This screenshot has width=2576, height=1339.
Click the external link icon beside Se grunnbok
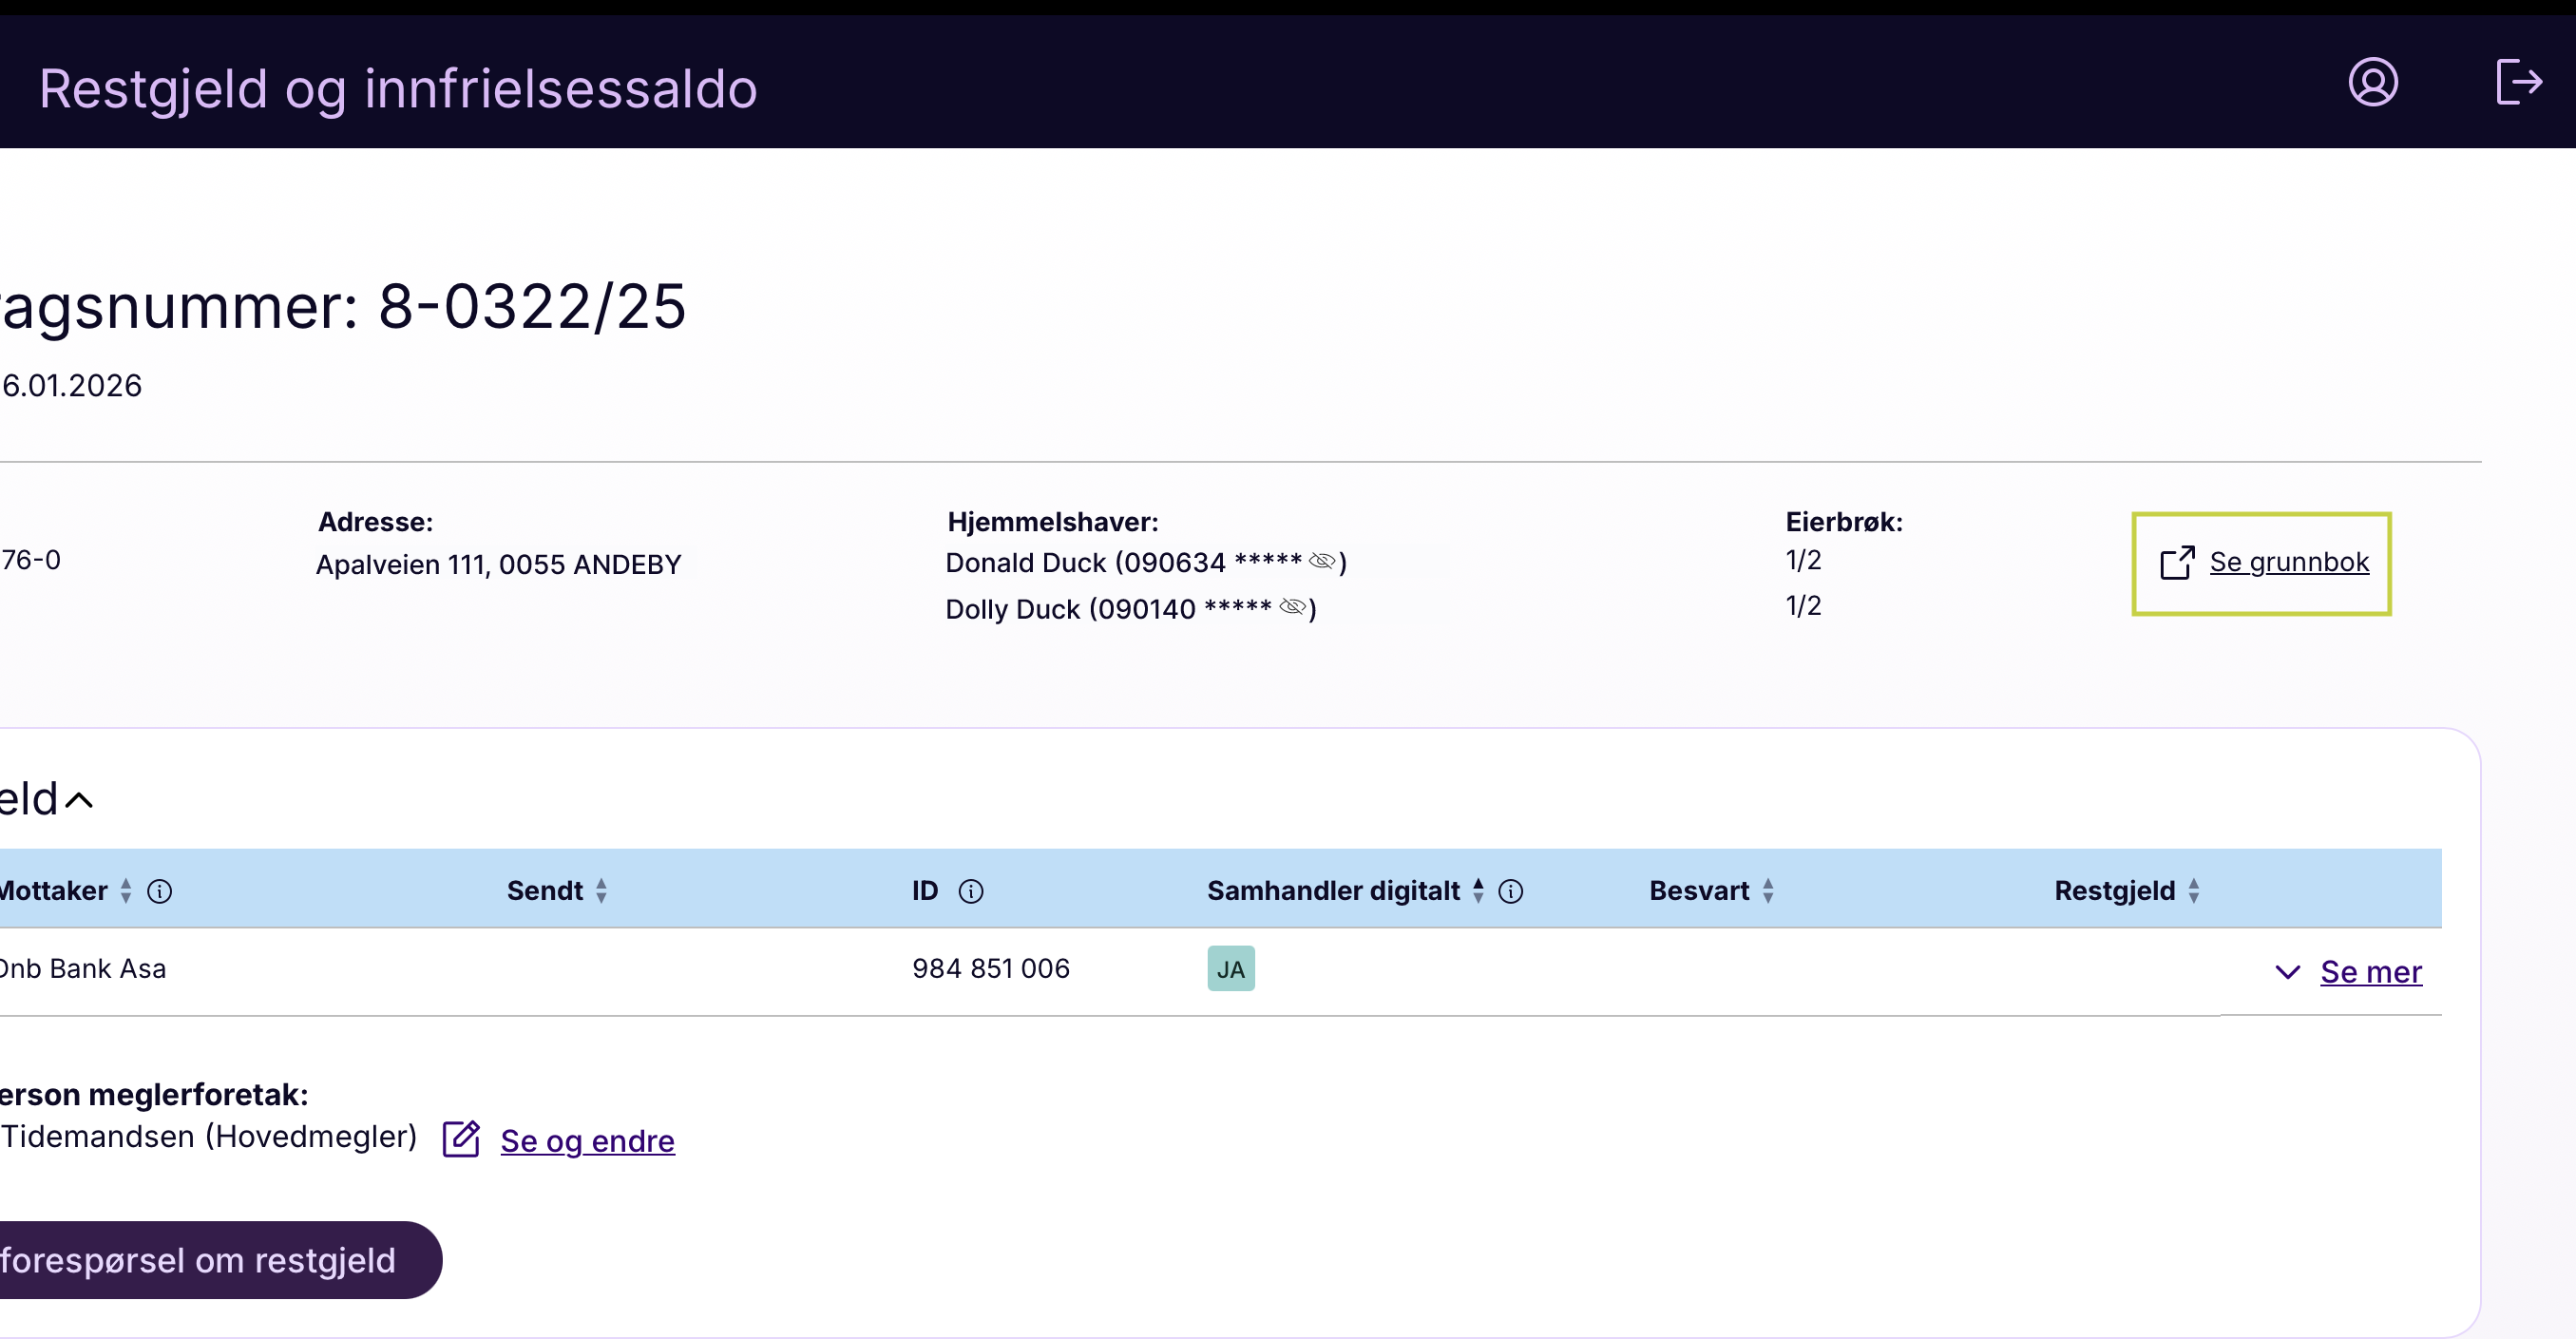2177,563
